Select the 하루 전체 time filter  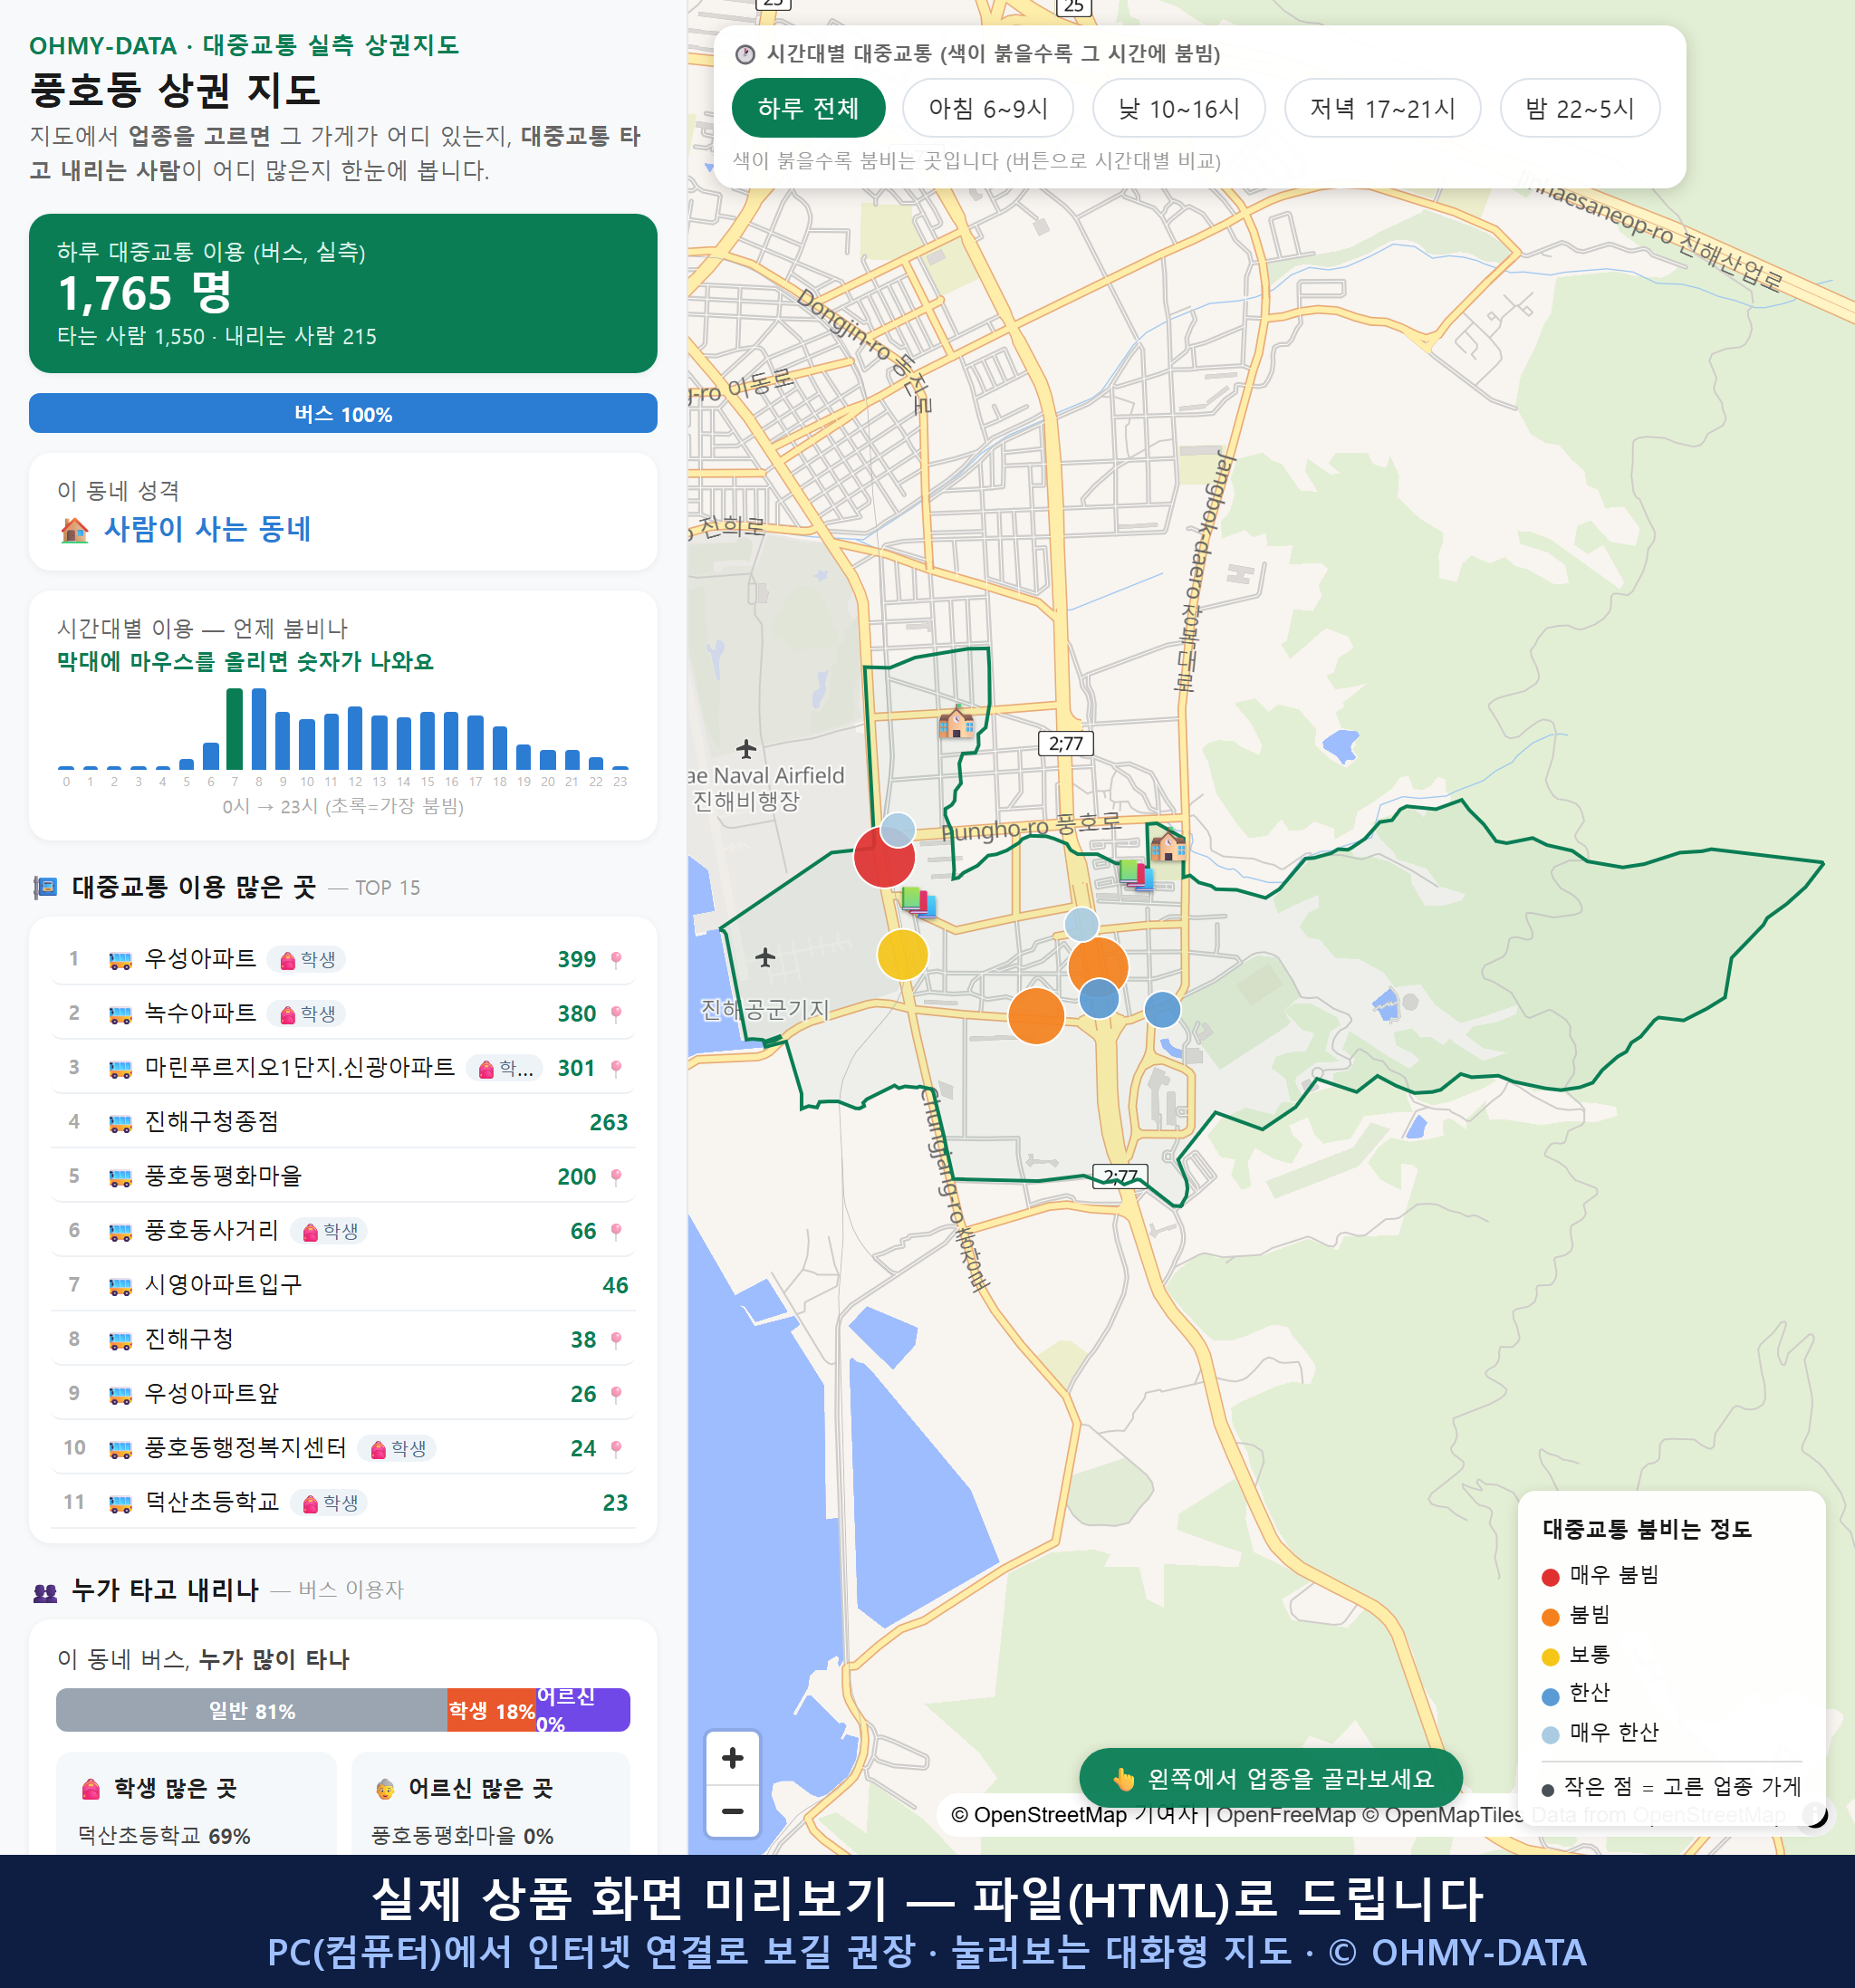click(x=808, y=108)
